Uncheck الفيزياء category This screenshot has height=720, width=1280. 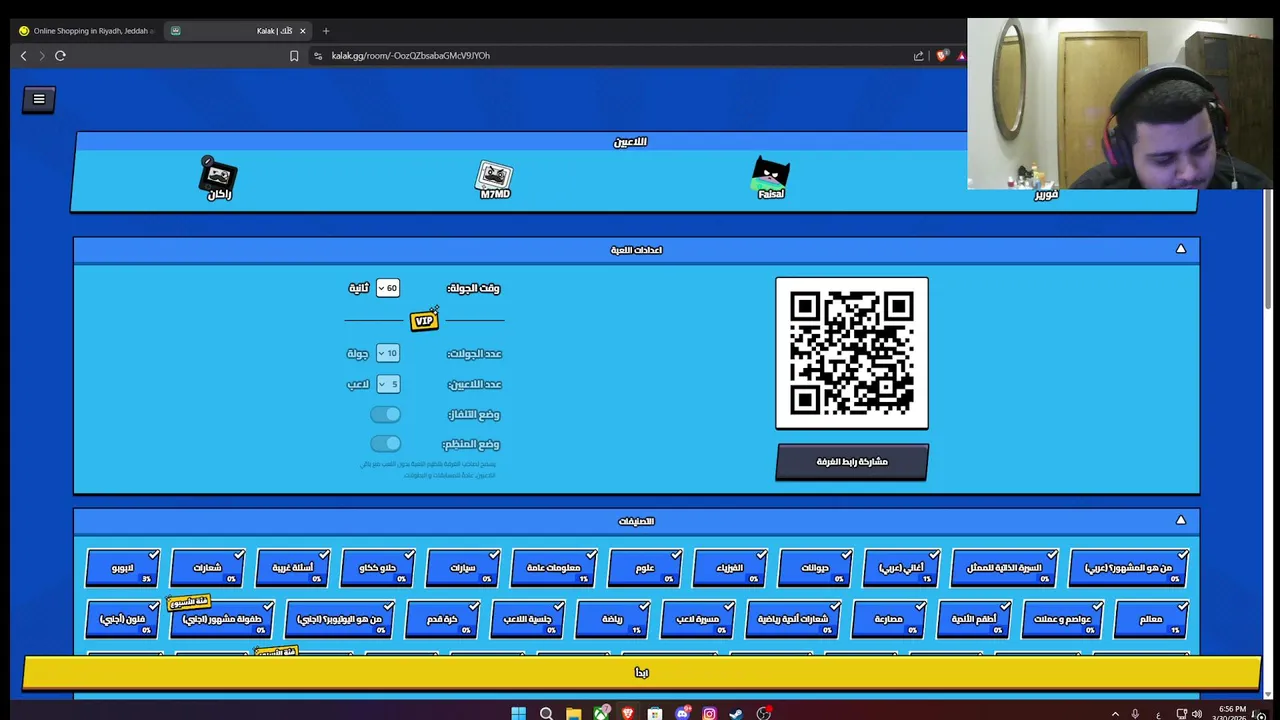coord(730,568)
